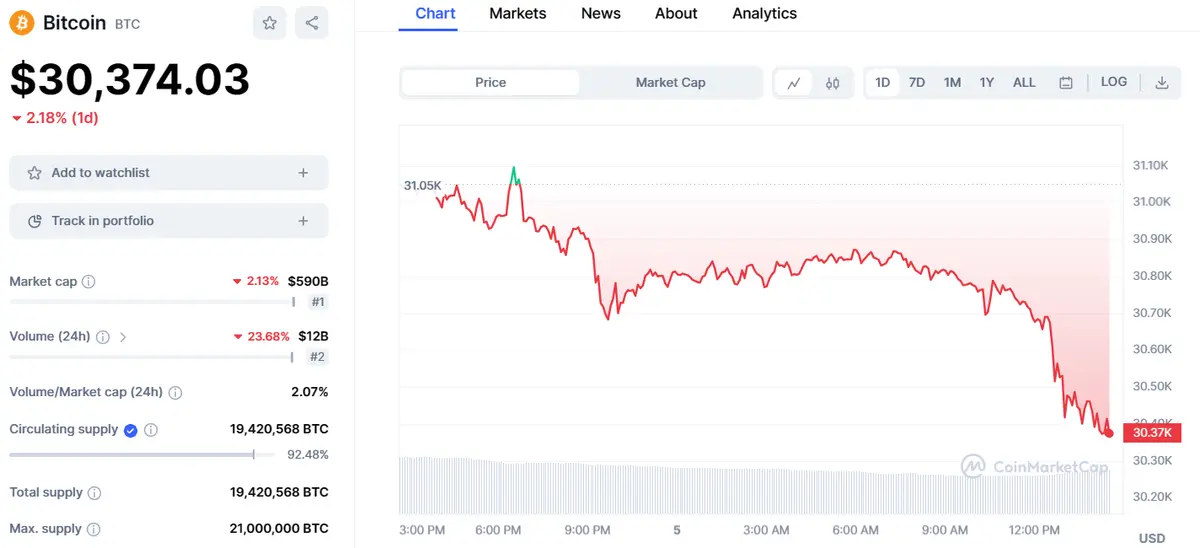The height and width of the screenshot is (548, 1200).
Task: Click the star favorite icon beside Bitcoin
Action: (270, 22)
